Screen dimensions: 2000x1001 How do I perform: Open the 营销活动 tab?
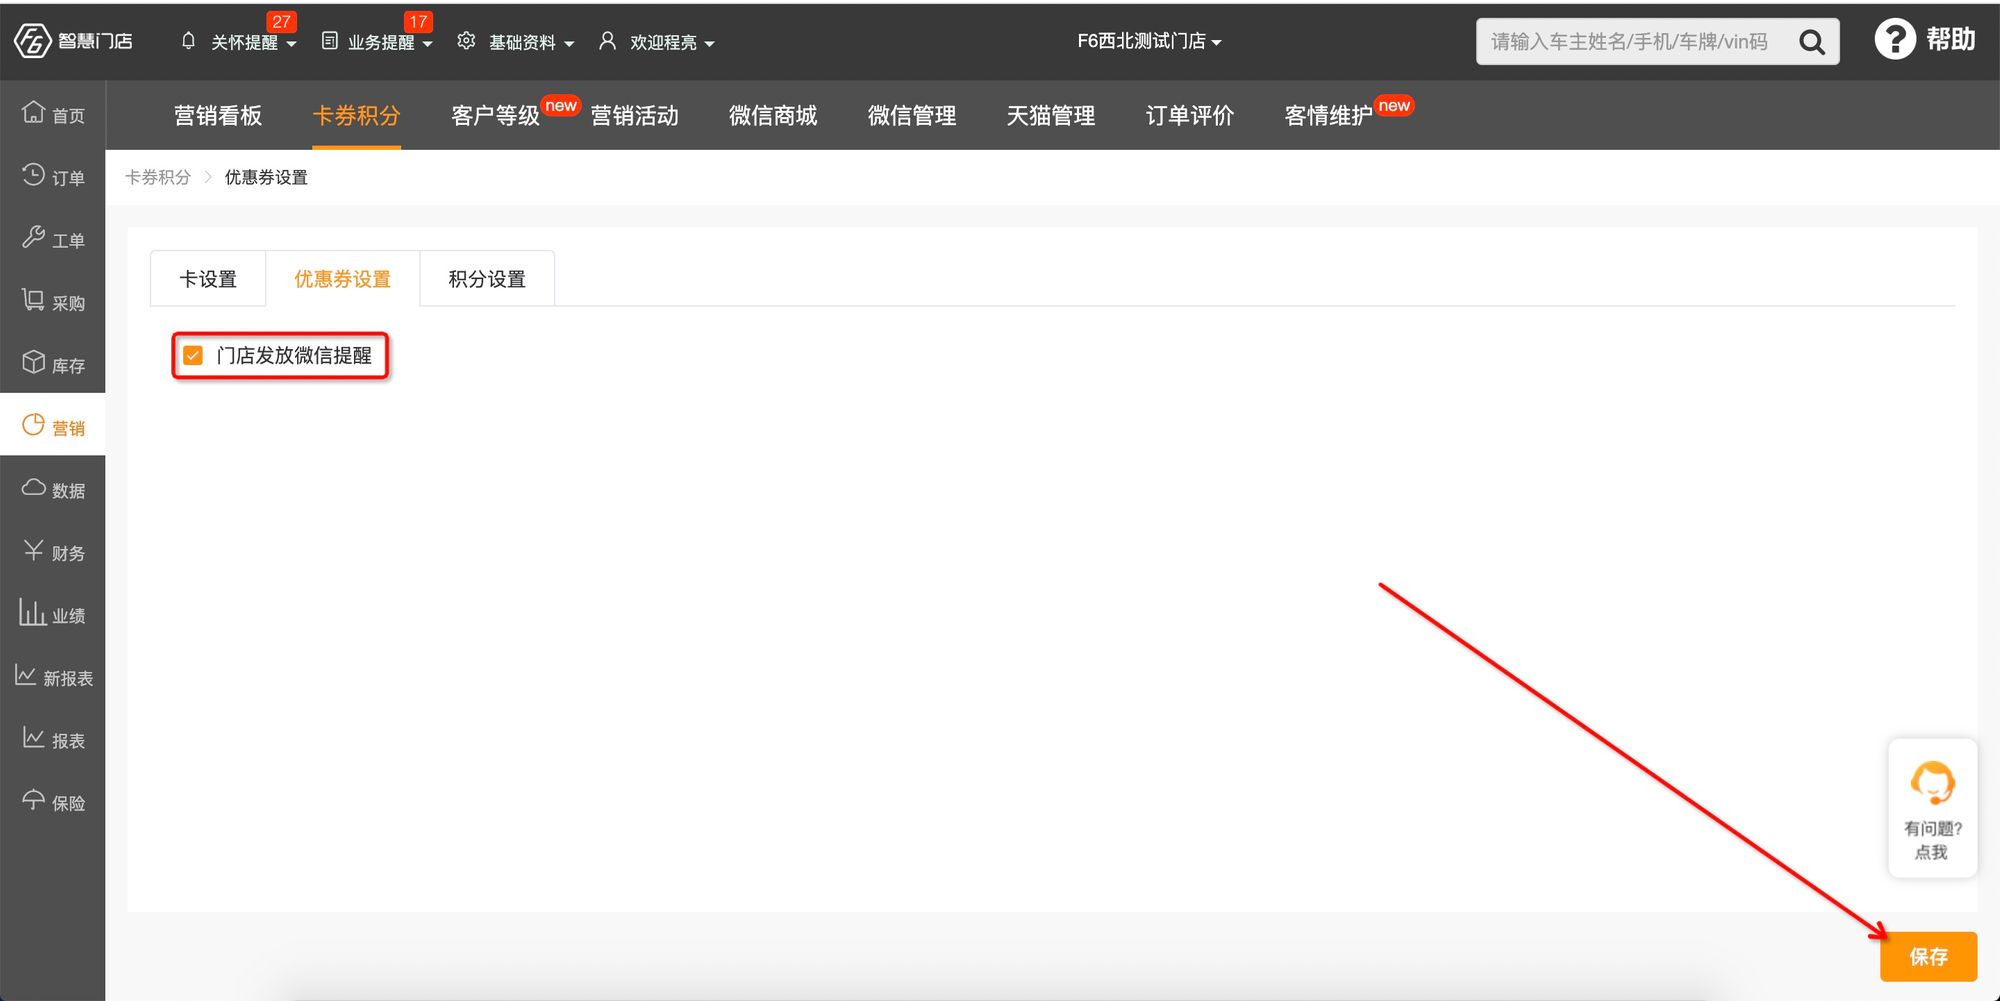pyautogui.click(x=634, y=115)
